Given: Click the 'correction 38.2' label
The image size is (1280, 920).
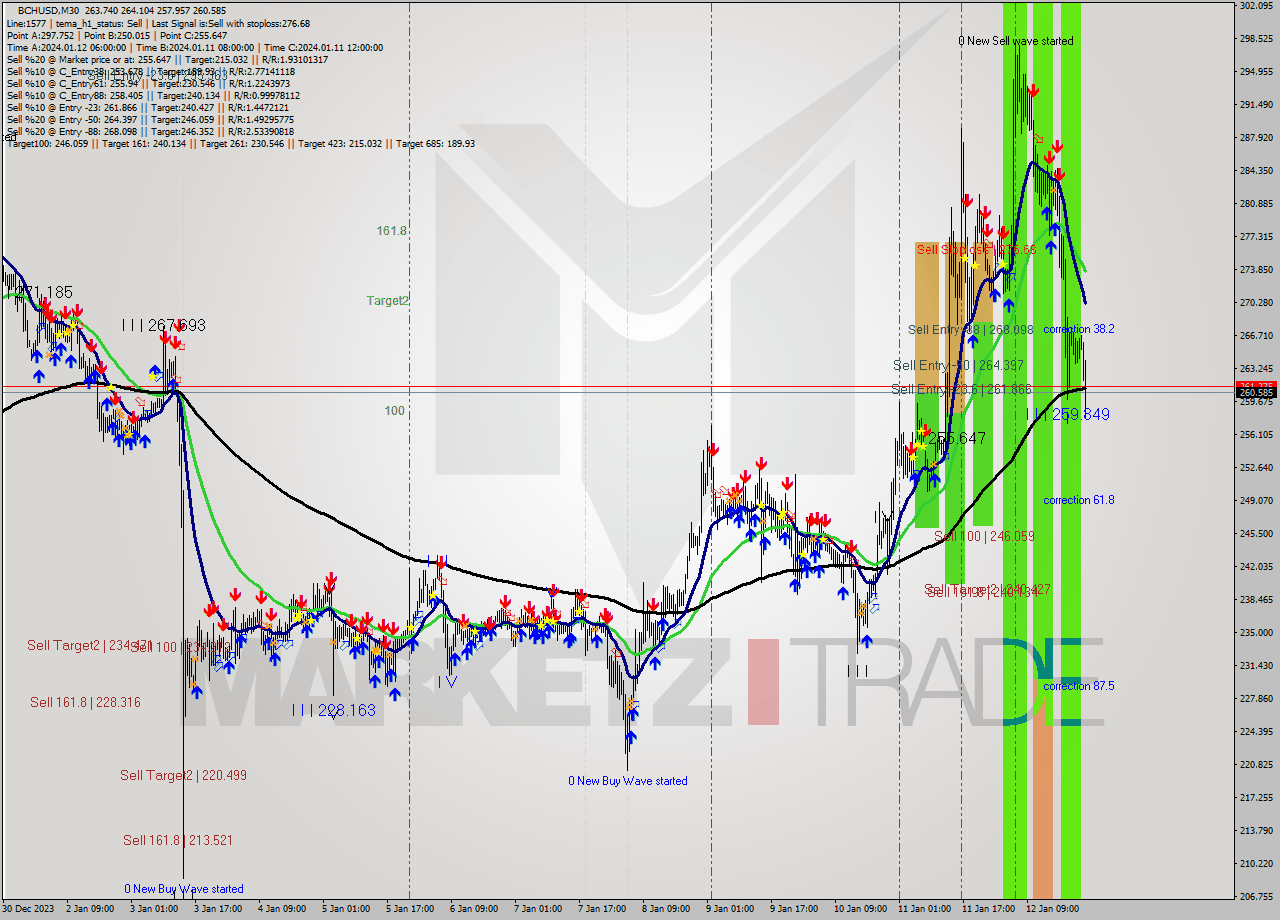Looking at the screenshot, I should point(1078,329).
